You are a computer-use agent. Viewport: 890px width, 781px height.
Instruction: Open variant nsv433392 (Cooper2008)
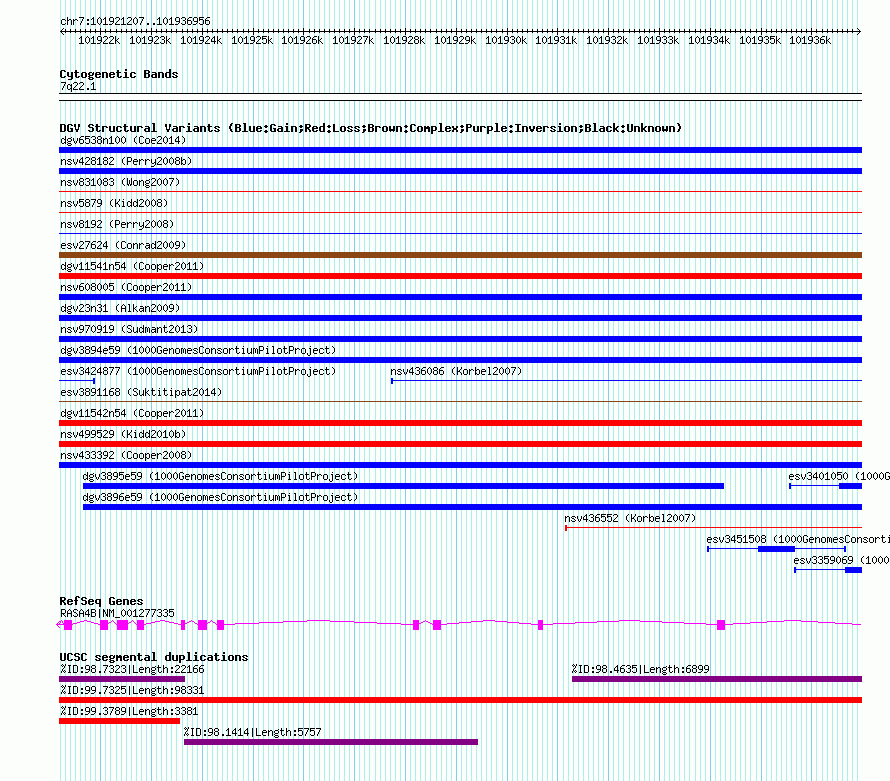[126, 455]
